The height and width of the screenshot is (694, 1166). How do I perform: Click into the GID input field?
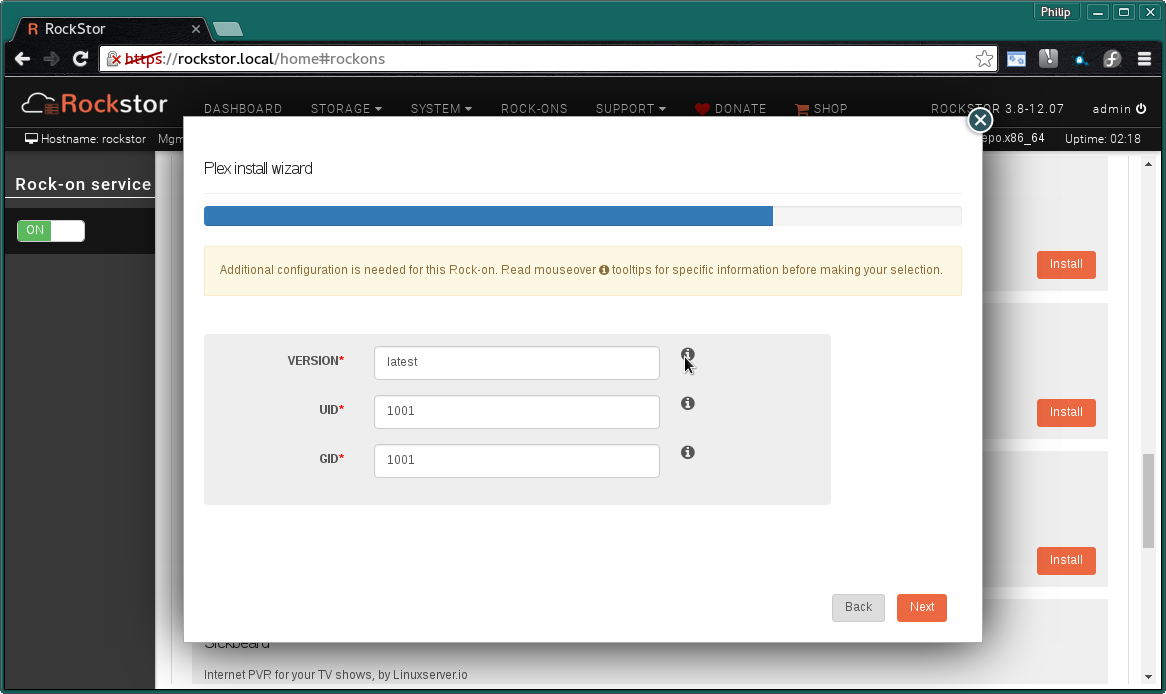click(516, 460)
